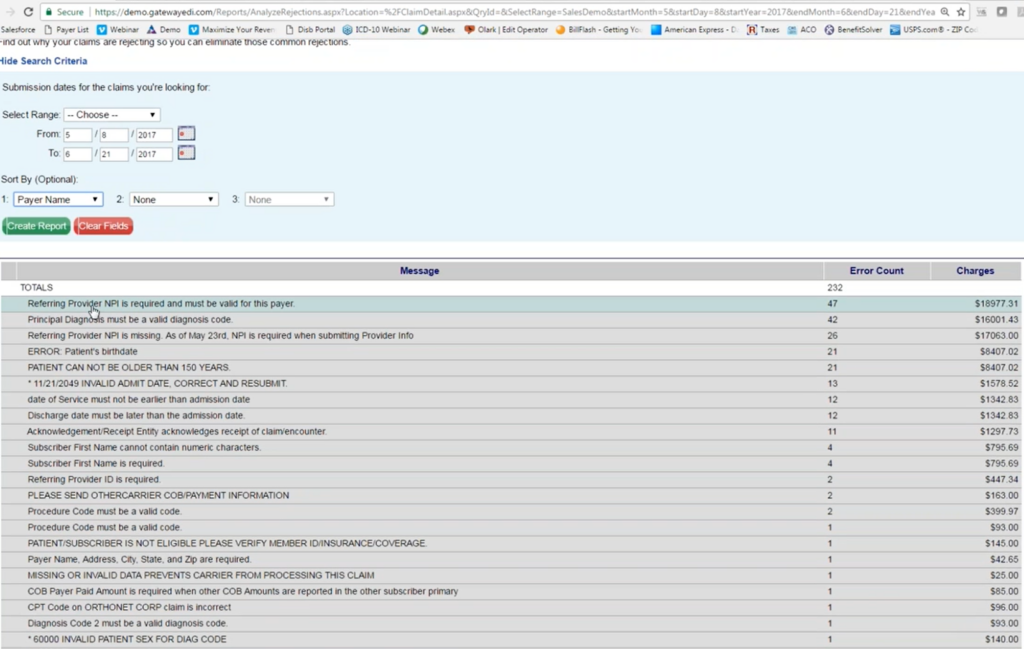The image size is (1024, 649).
Task: Click the browser reload icon
Action: coord(28,12)
